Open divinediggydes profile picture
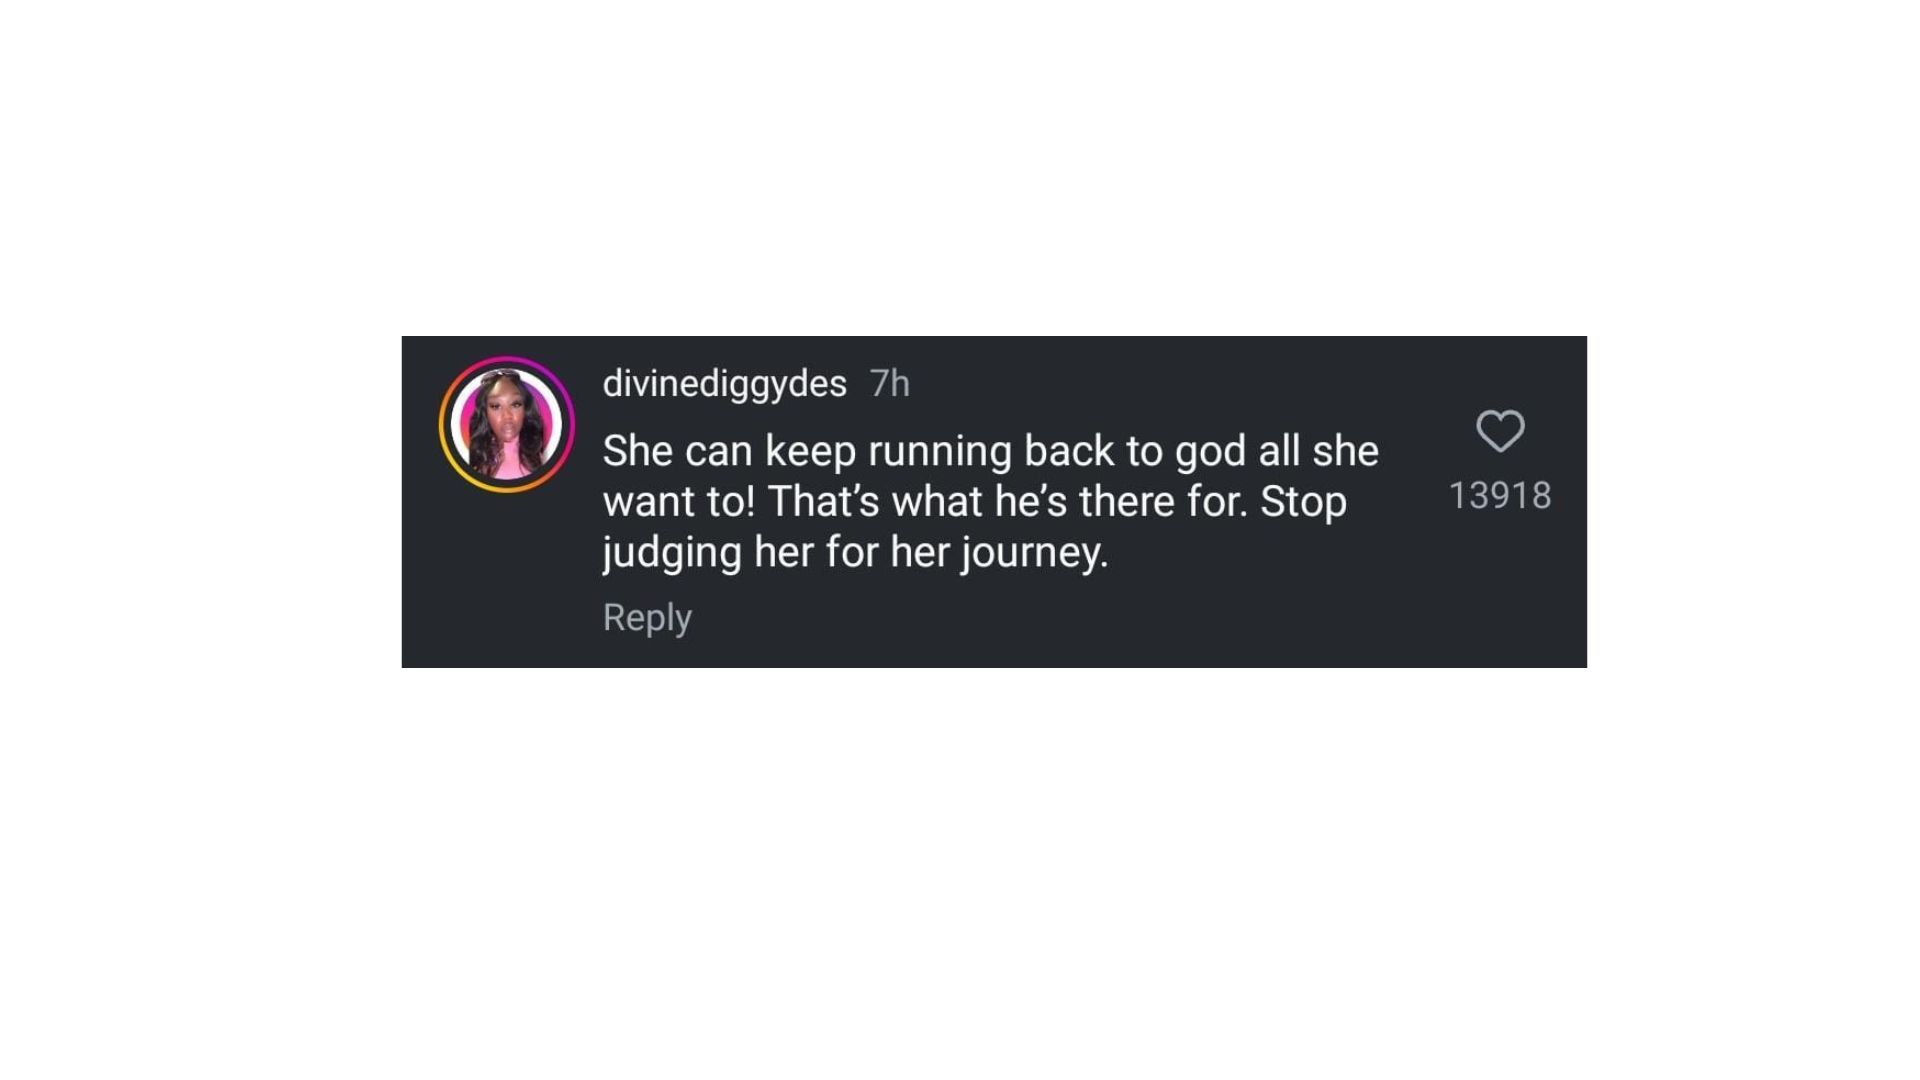Viewport: 1920px width, 1080px height. (x=507, y=425)
